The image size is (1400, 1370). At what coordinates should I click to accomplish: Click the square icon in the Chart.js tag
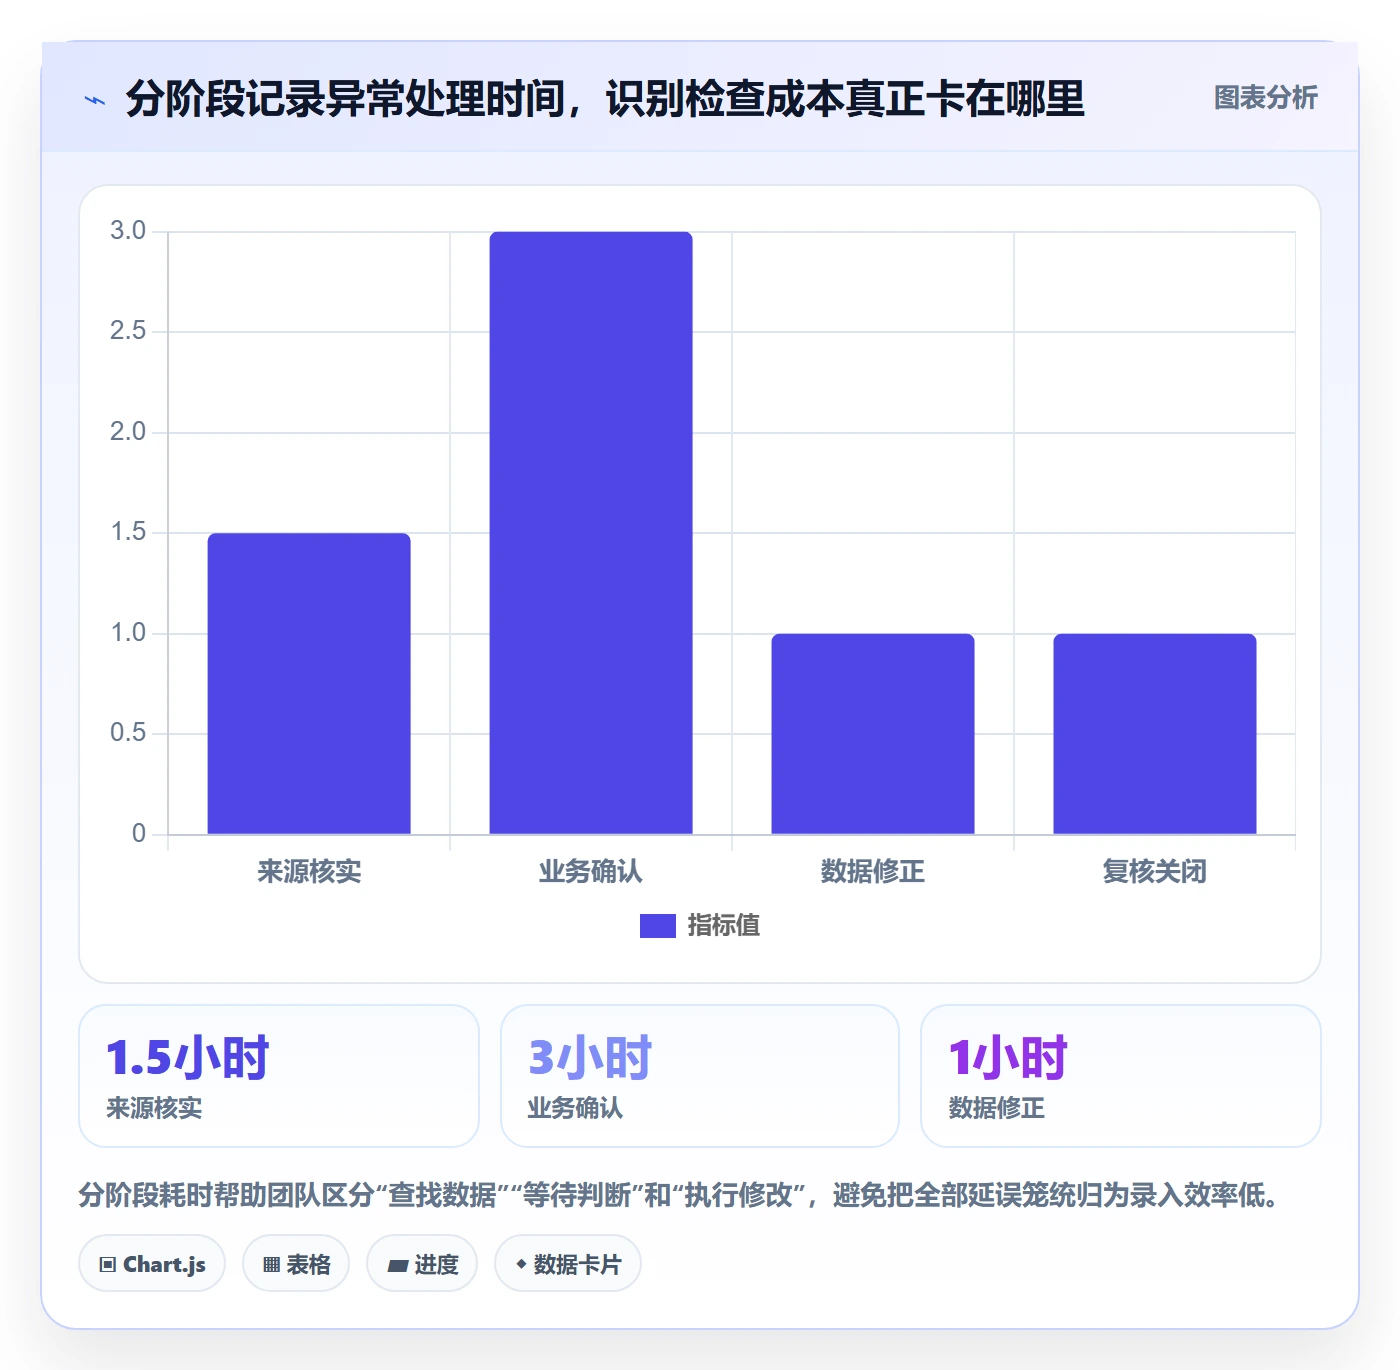pyautogui.click(x=108, y=1265)
